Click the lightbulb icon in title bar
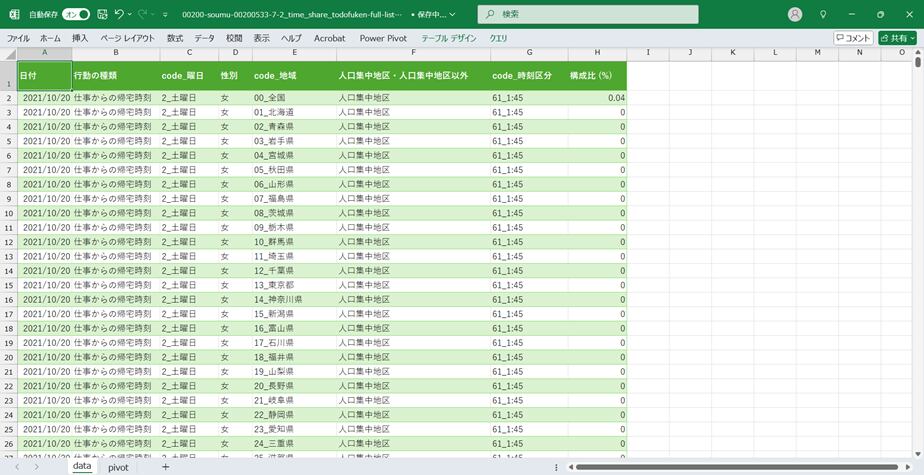Viewport: 924px width, 475px height. (x=823, y=14)
